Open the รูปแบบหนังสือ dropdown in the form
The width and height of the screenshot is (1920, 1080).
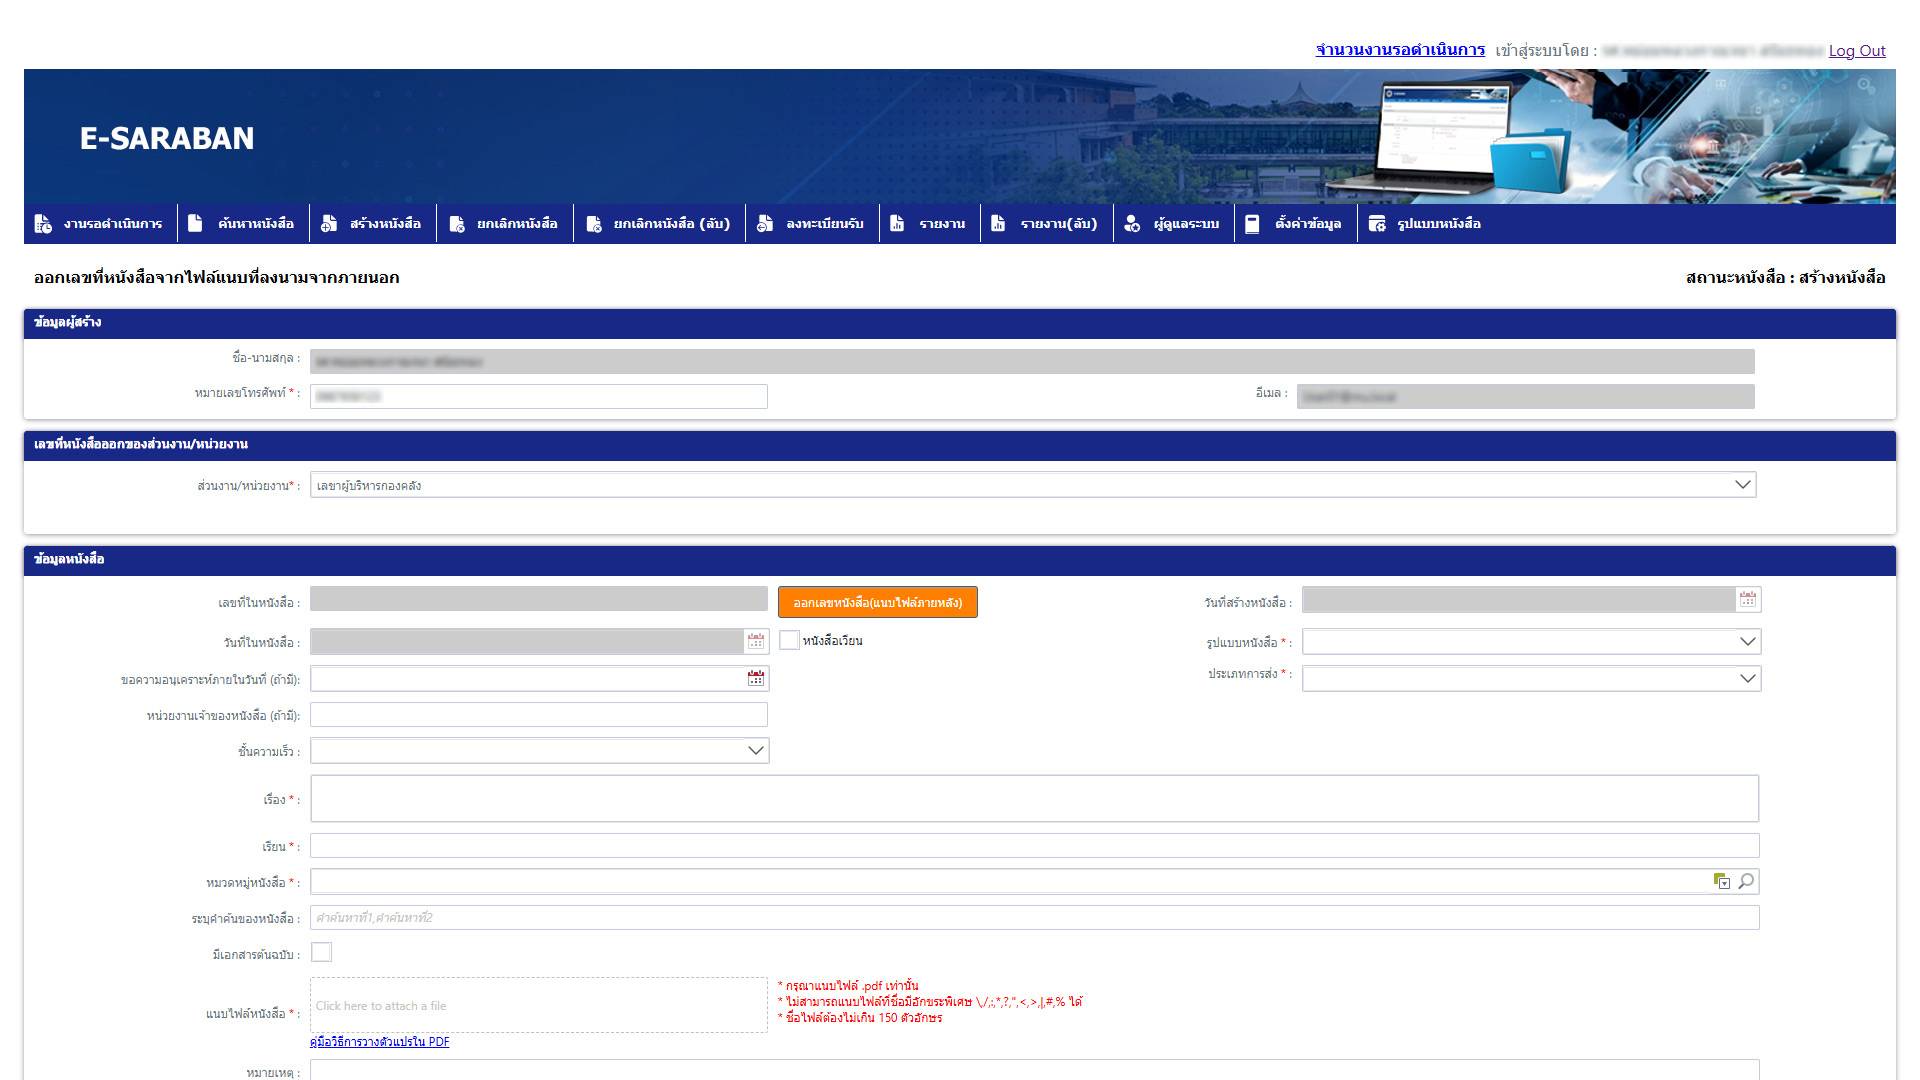pos(1747,642)
